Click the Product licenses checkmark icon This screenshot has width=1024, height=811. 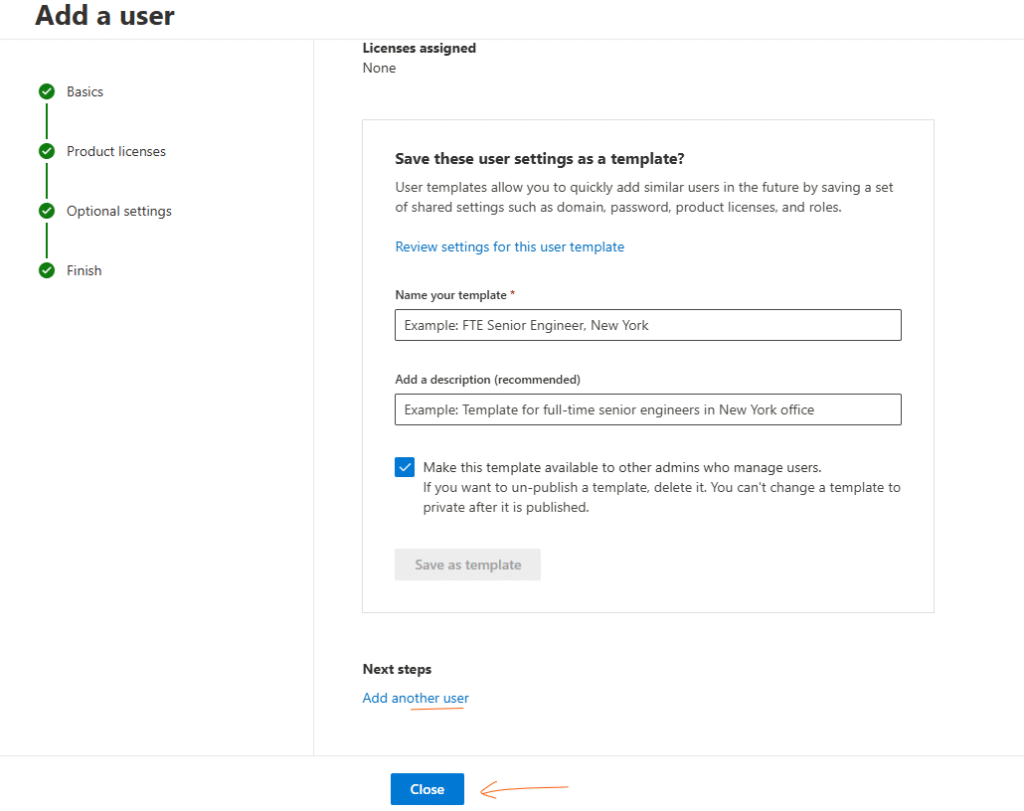46,152
